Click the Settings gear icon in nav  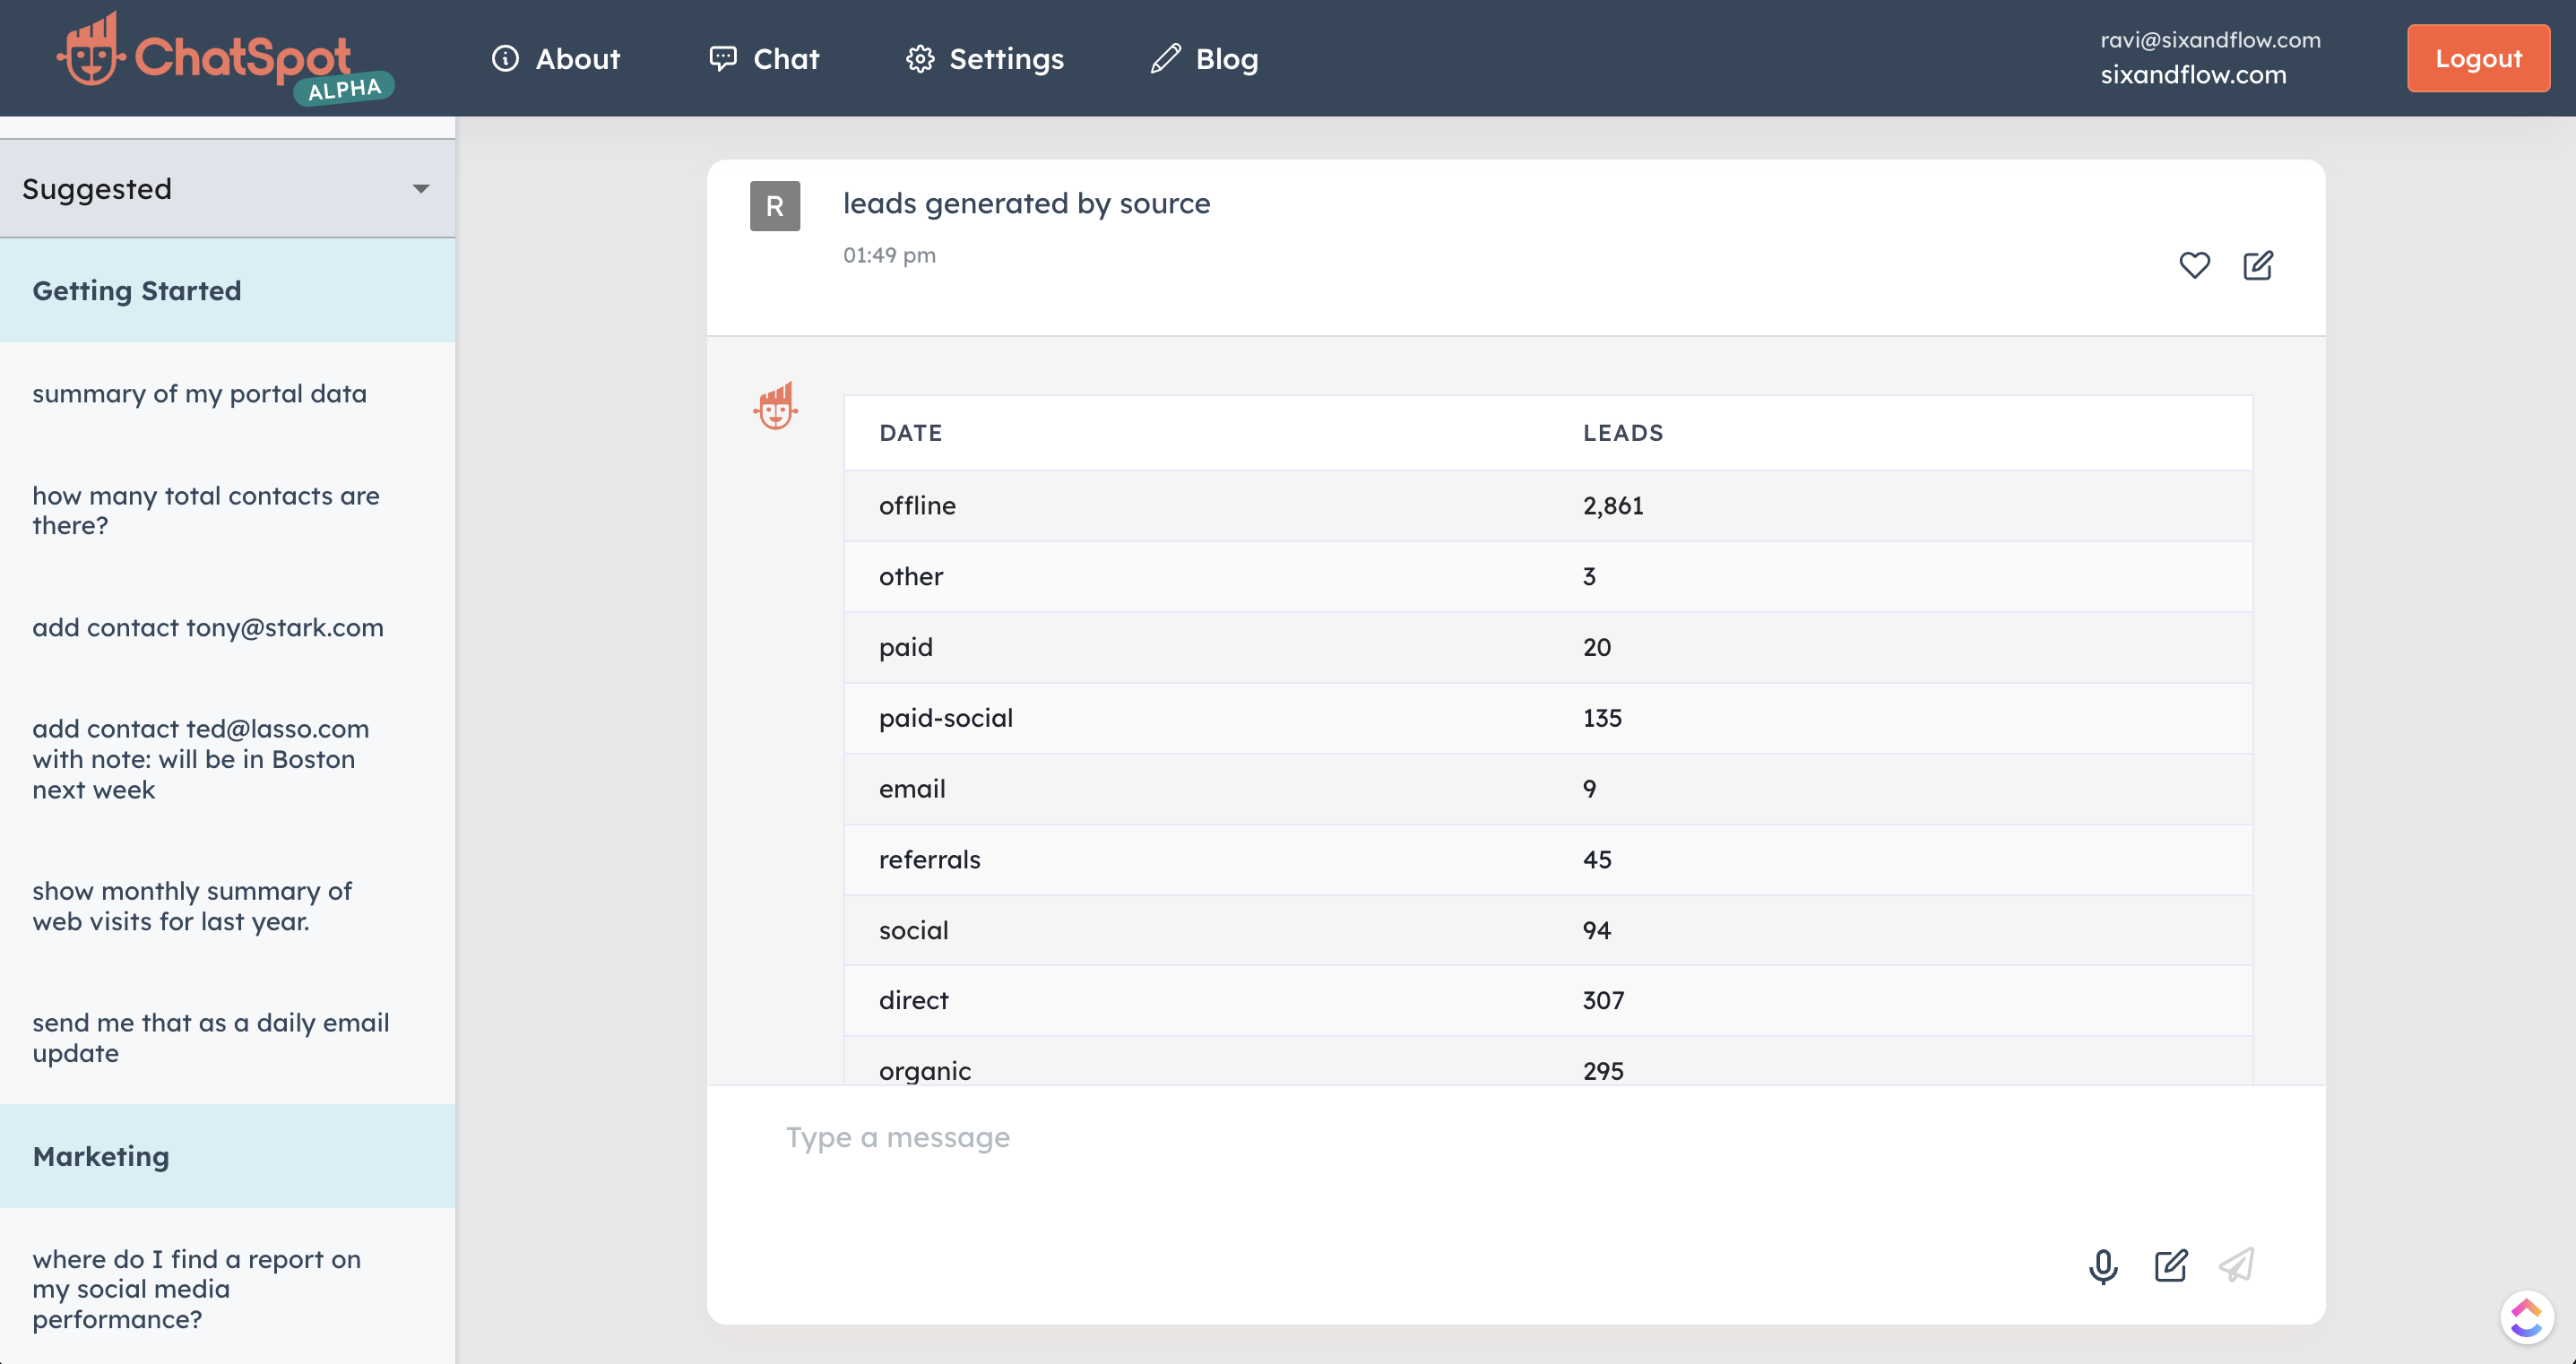(x=919, y=56)
